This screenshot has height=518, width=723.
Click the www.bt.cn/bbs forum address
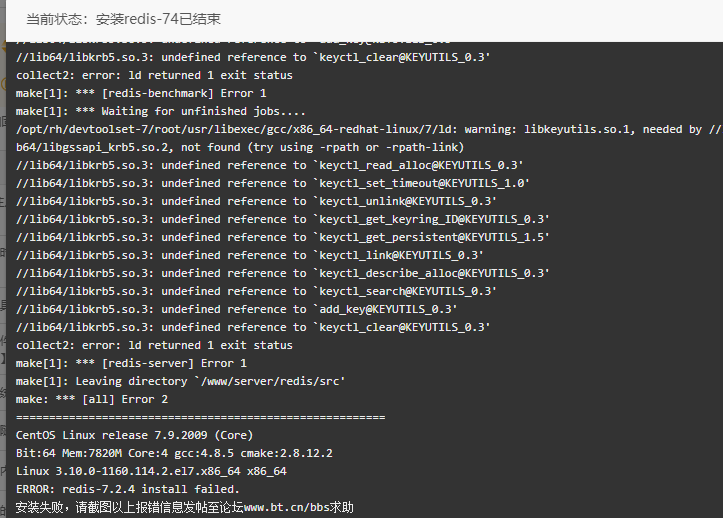pos(286,507)
